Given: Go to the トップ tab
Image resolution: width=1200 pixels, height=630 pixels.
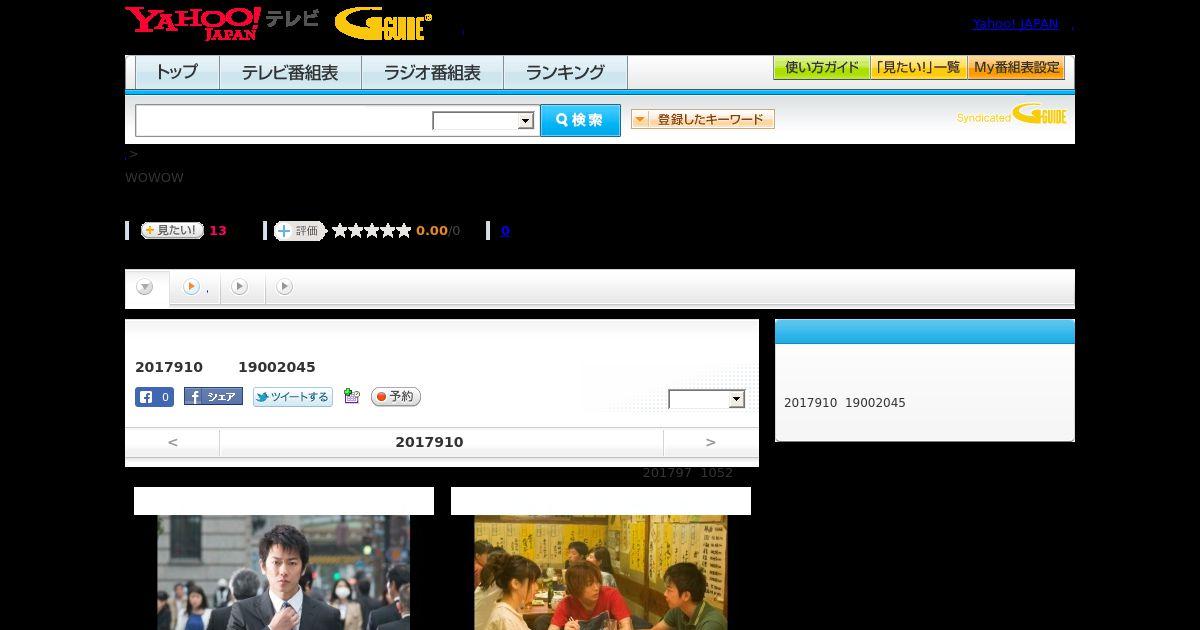Looking at the screenshot, I should [x=177, y=72].
